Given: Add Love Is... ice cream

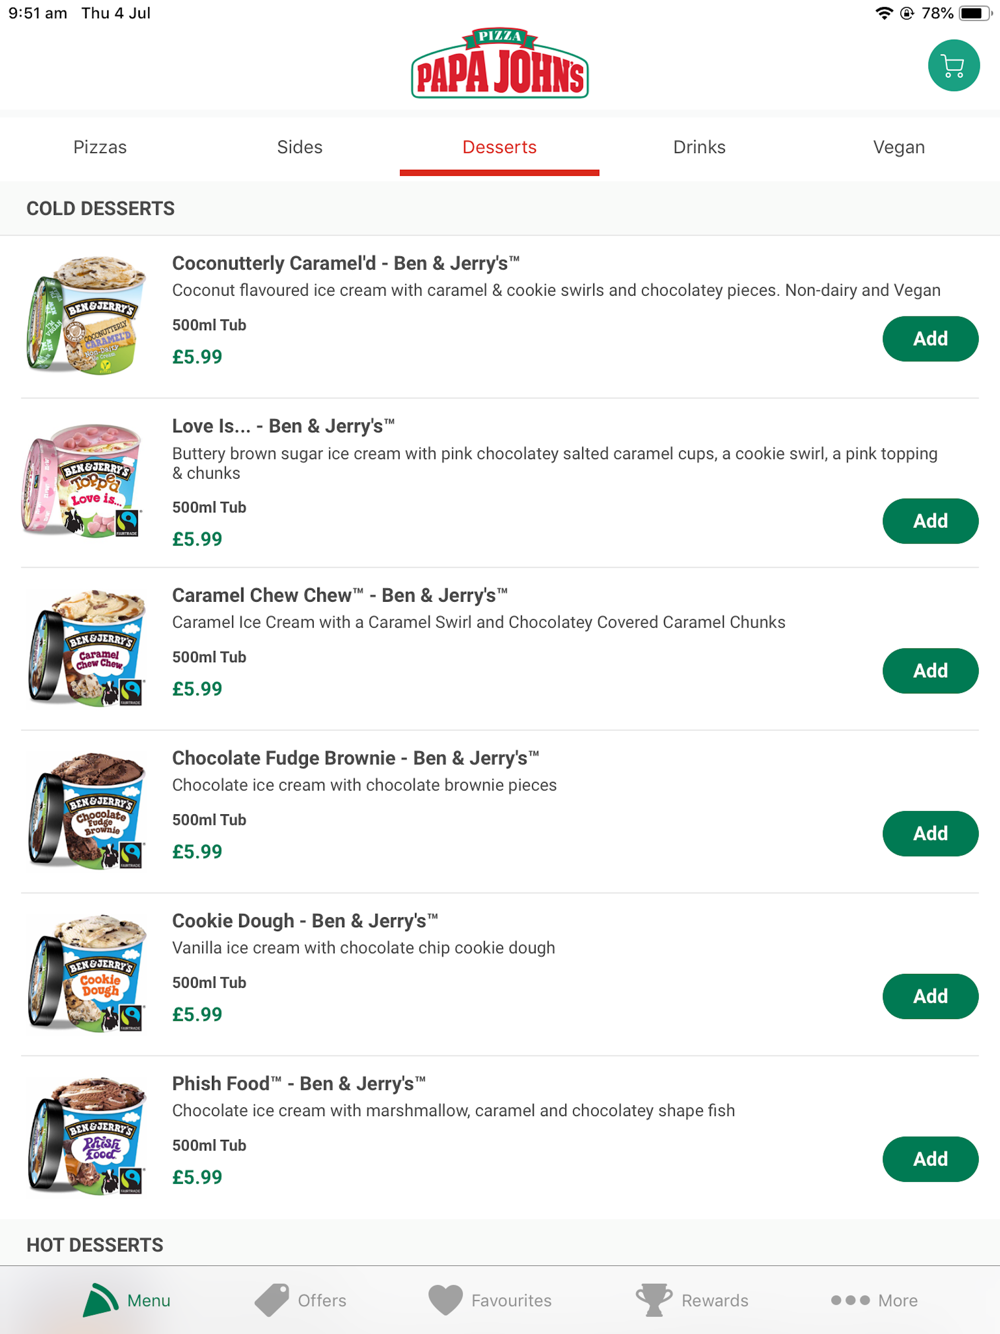Looking at the screenshot, I should pyautogui.click(x=929, y=521).
